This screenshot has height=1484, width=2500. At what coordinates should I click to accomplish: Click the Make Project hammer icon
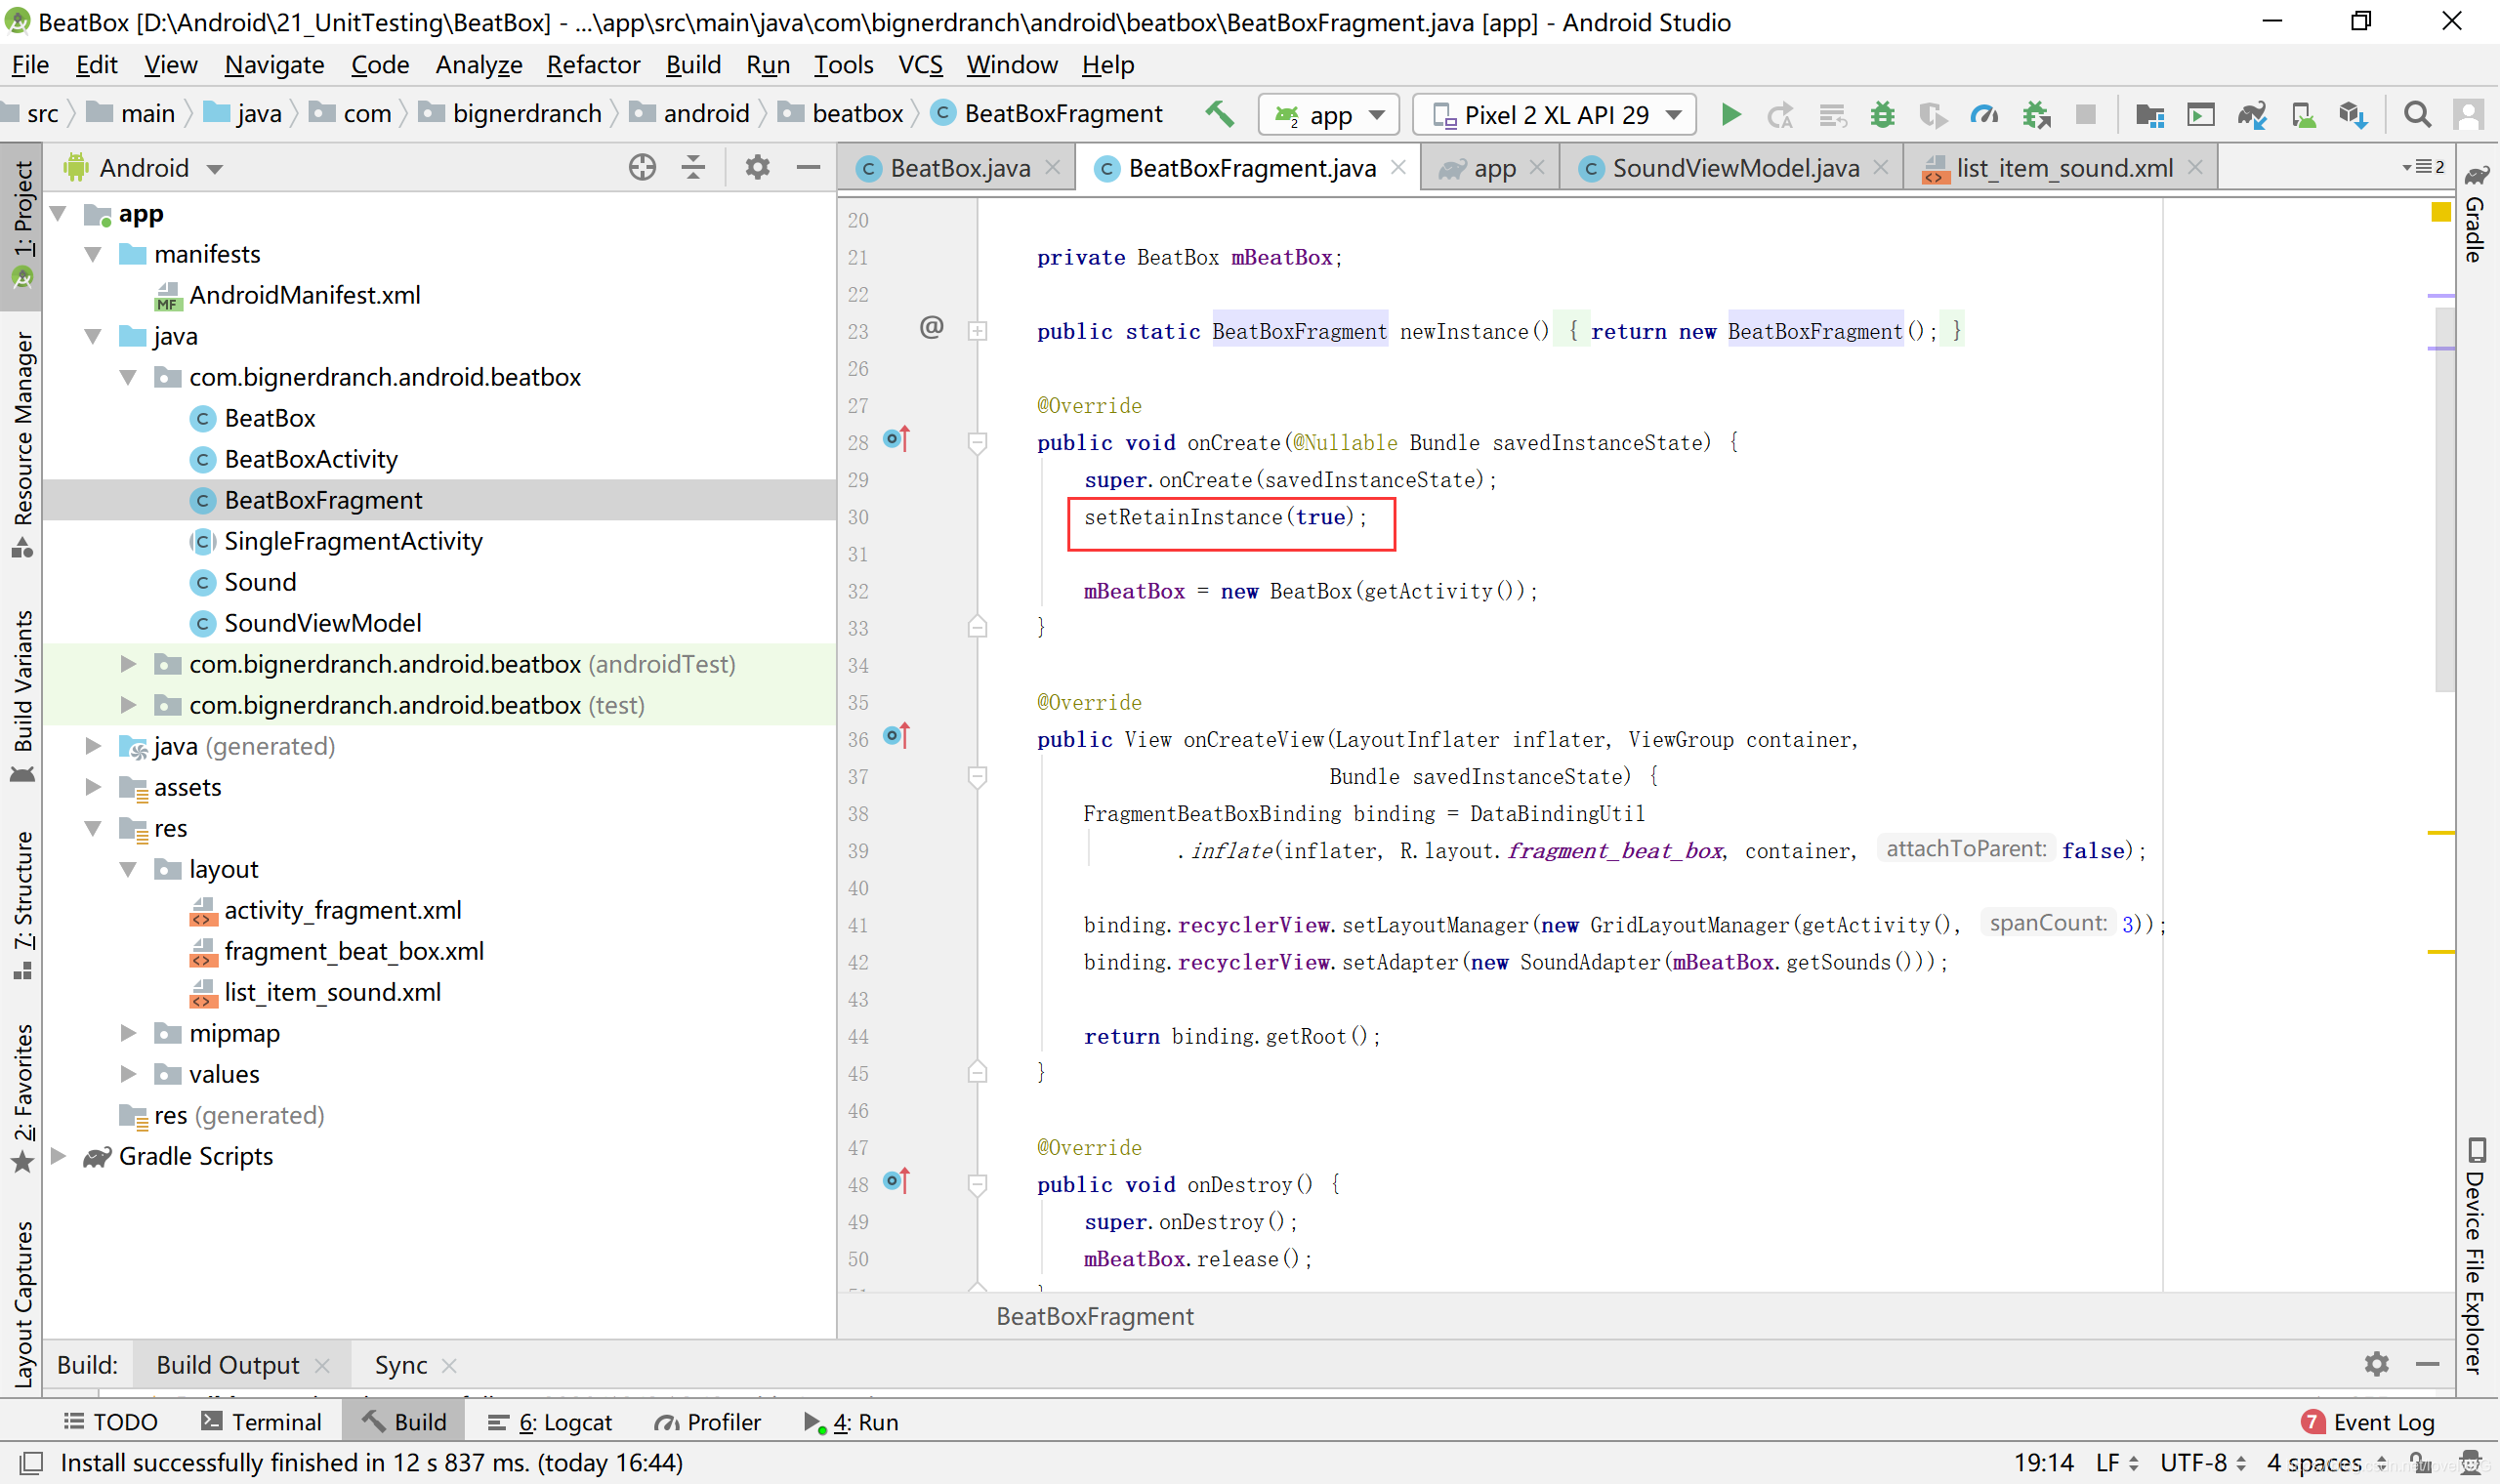pos(1219,114)
